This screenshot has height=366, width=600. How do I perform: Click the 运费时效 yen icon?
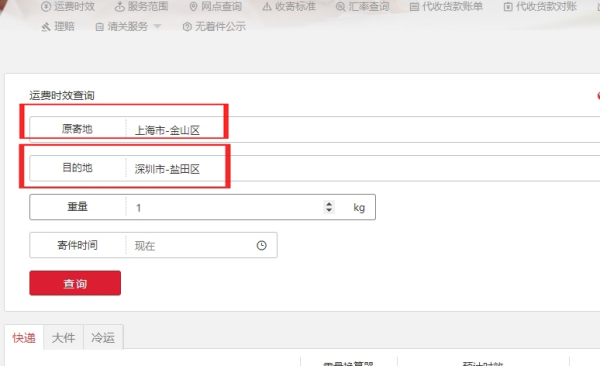click(46, 7)
